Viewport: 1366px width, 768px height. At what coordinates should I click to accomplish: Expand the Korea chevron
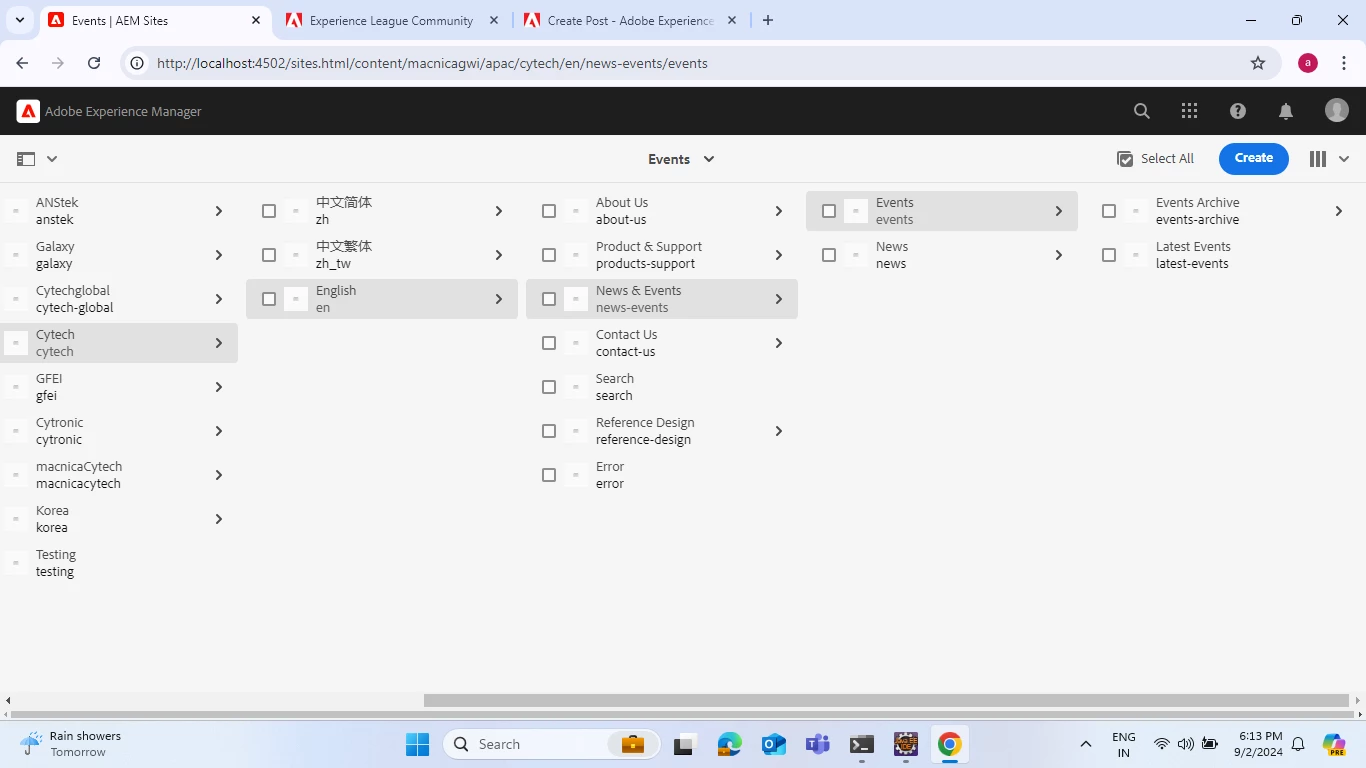[x=218, y=519]
